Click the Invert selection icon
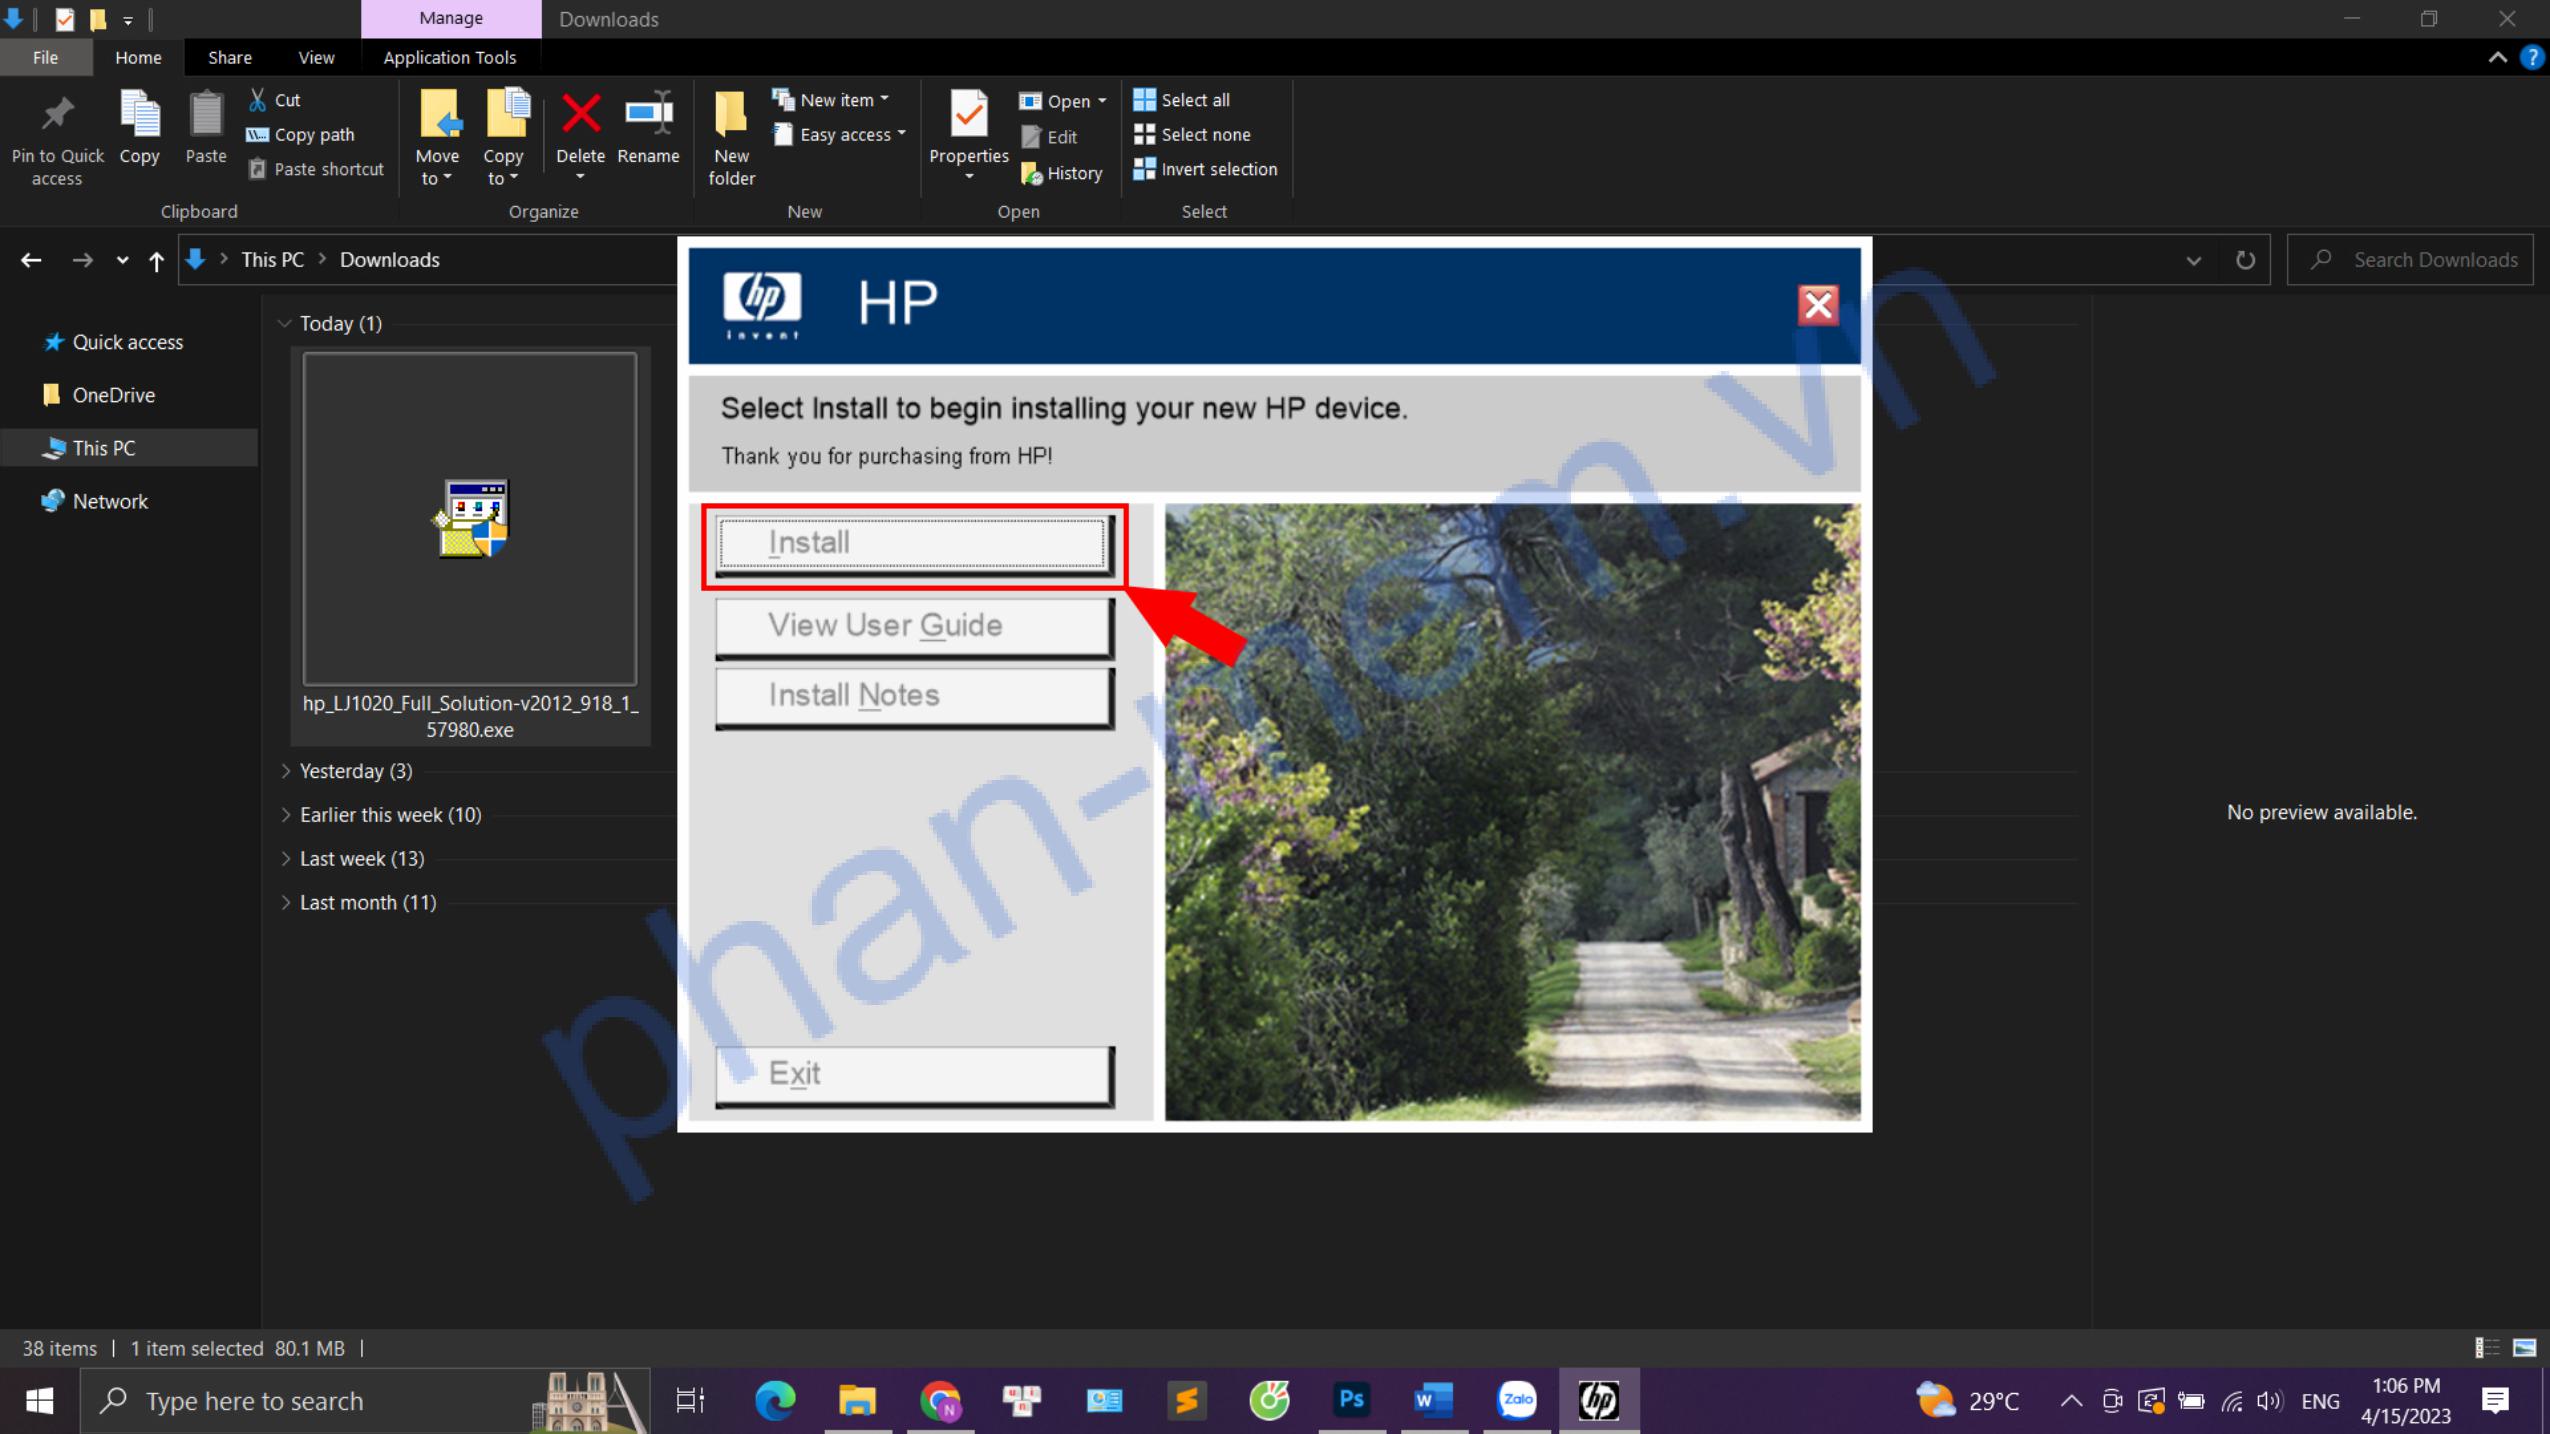Screen dimensions: 2550x1434 [1144, 169]
